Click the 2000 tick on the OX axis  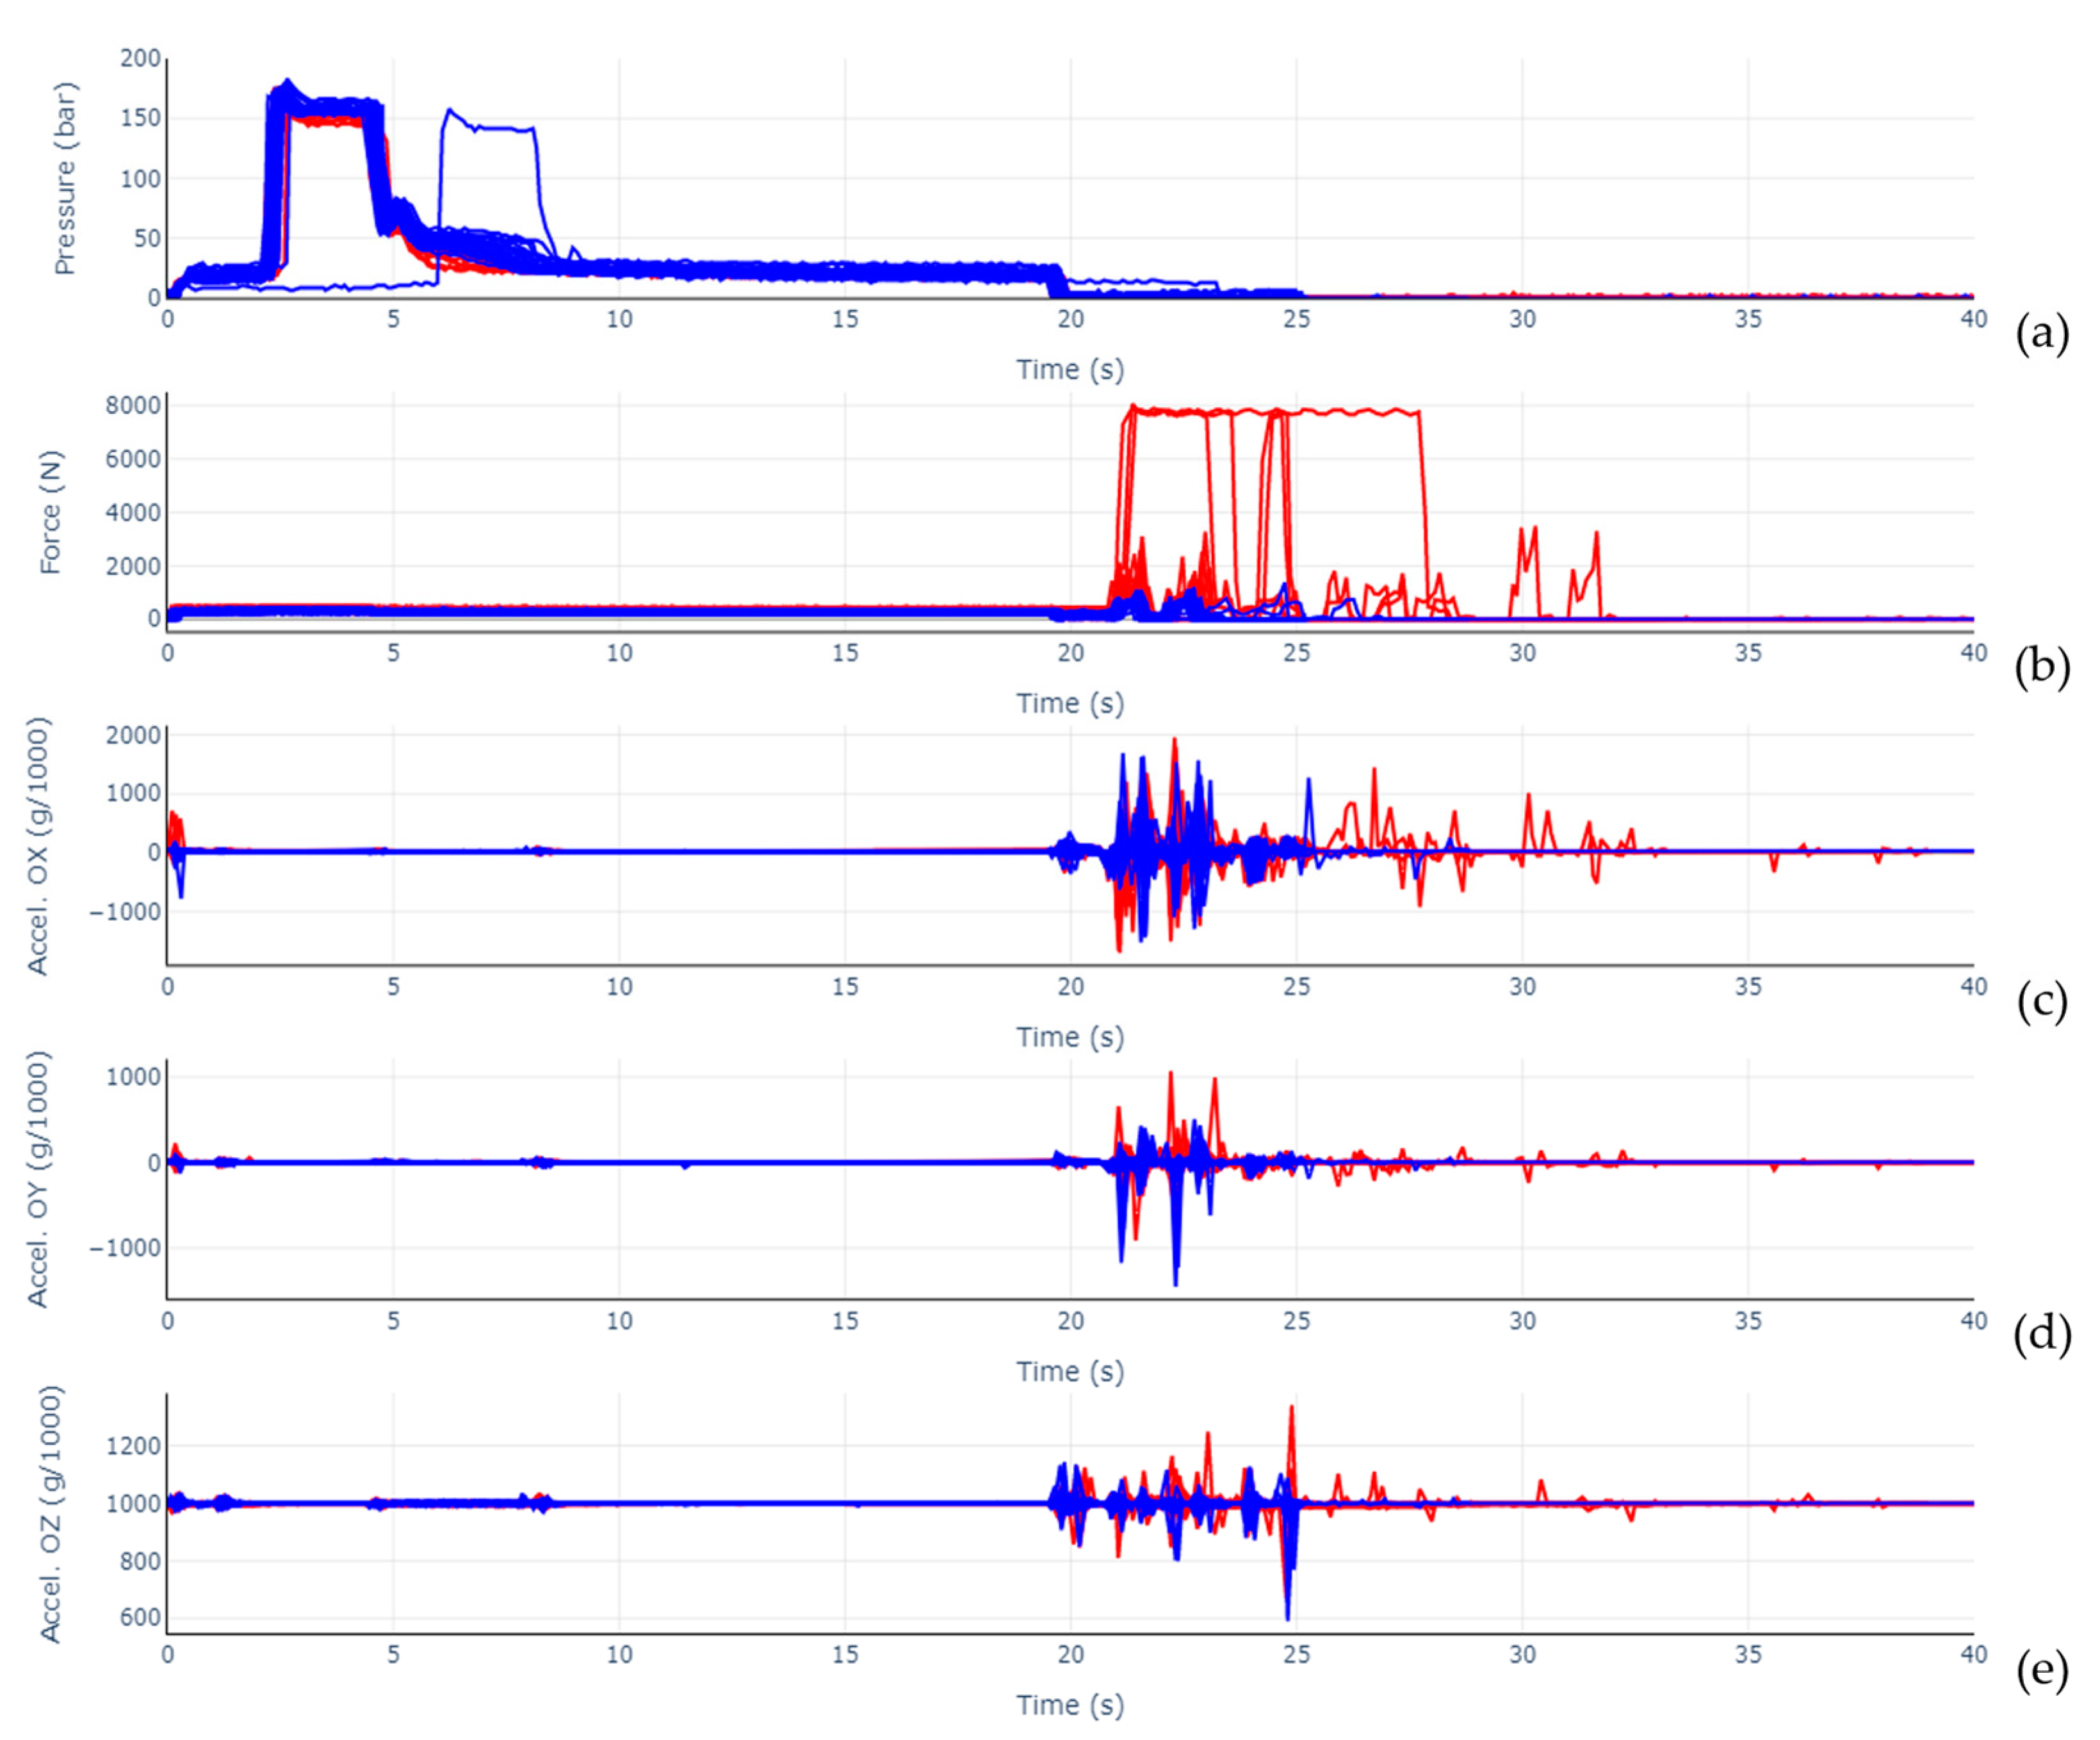pos(133,736)
